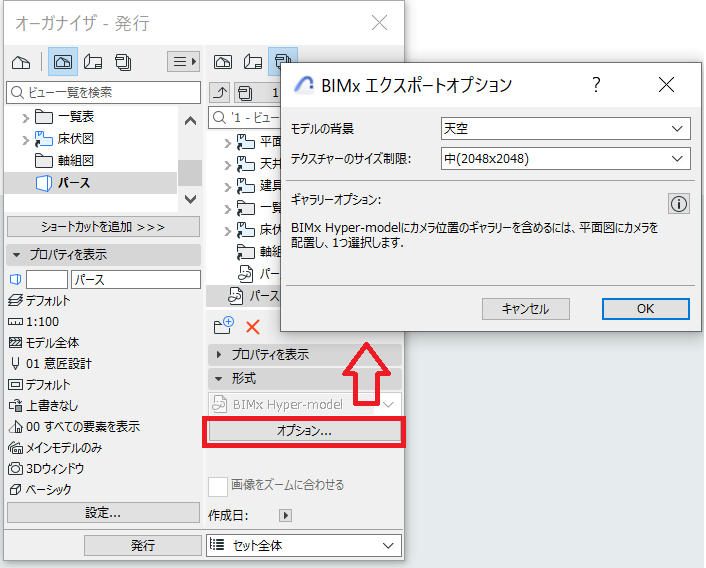Collapse the left プロパティを表示 panel

17,255
